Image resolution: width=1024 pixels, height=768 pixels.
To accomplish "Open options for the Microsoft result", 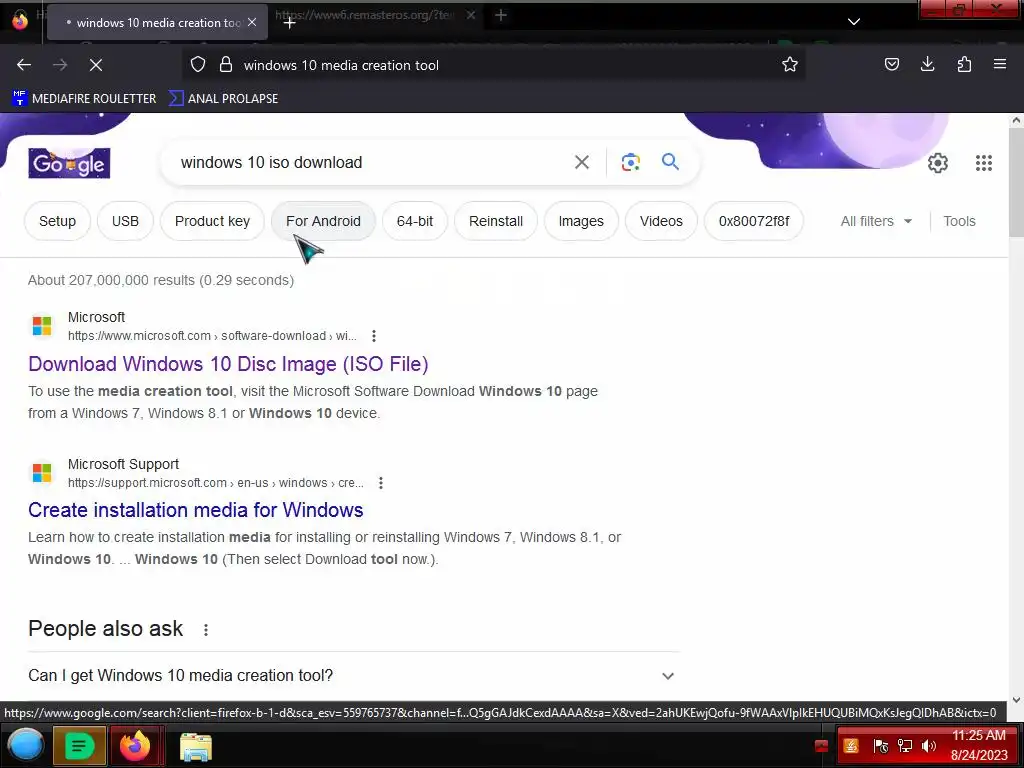I will pos(374,336).
